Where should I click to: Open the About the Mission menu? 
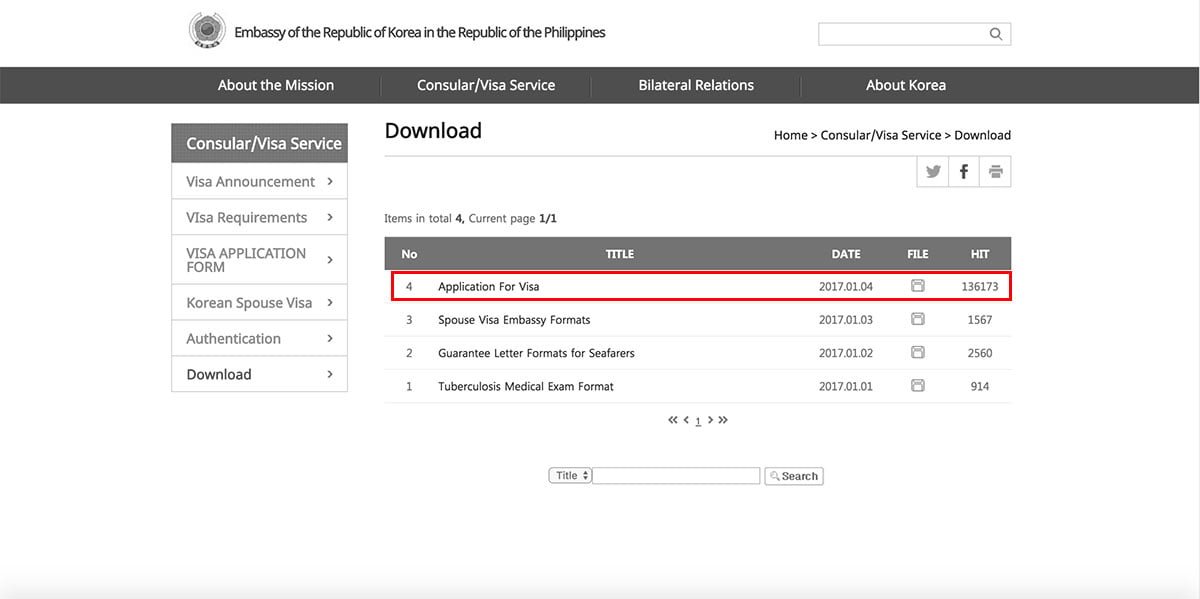[x=276, y=85]
